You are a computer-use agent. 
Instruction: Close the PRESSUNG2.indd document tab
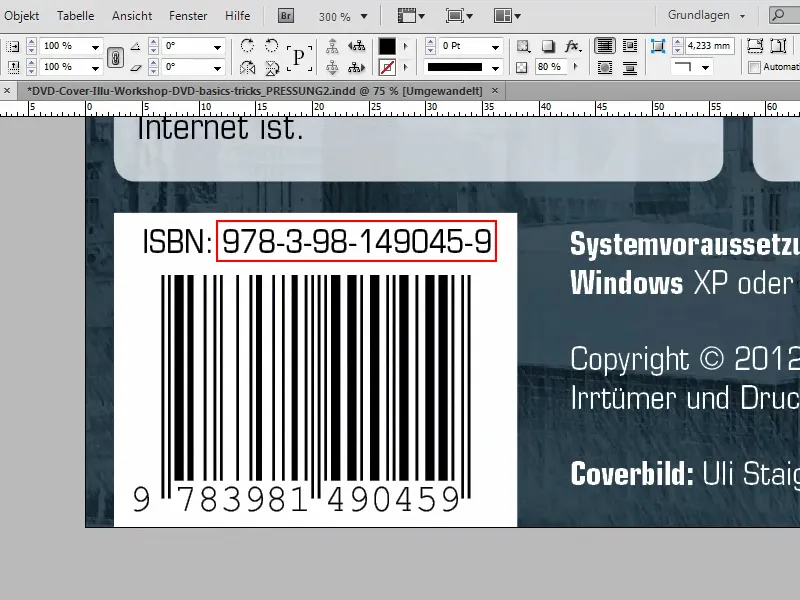point(495,91)
